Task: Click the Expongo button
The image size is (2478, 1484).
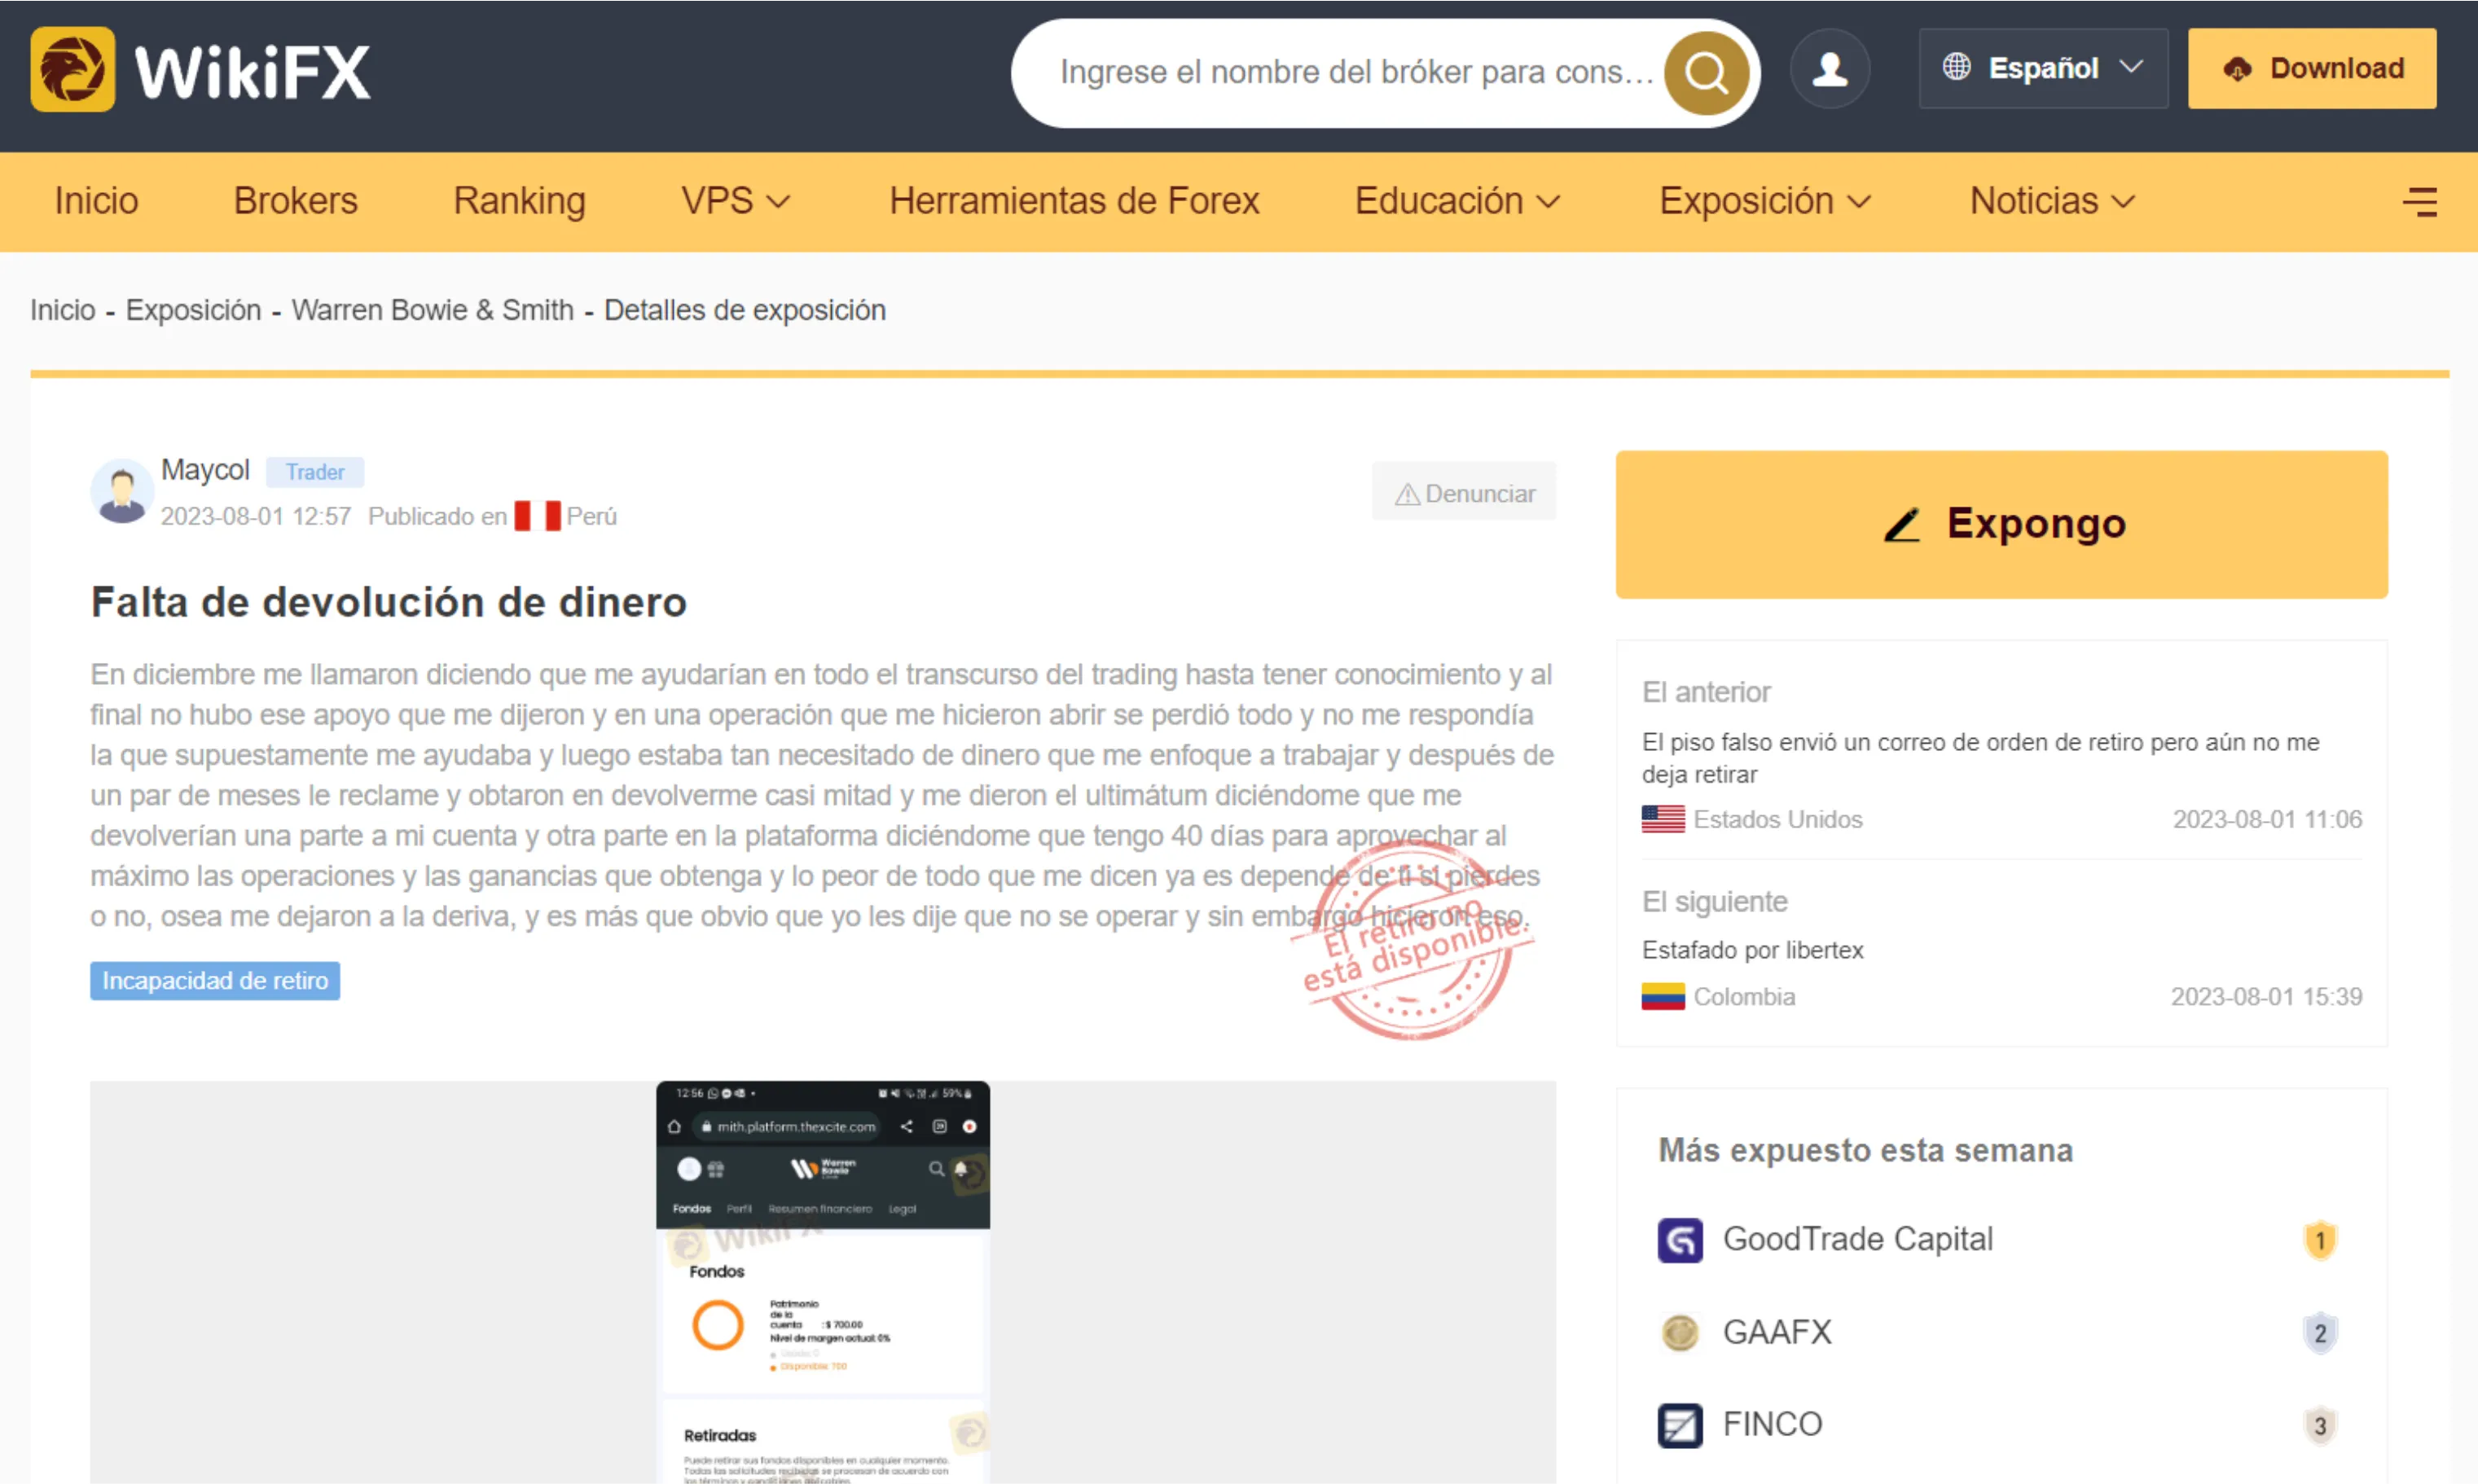Action: tap(2001, 524)
